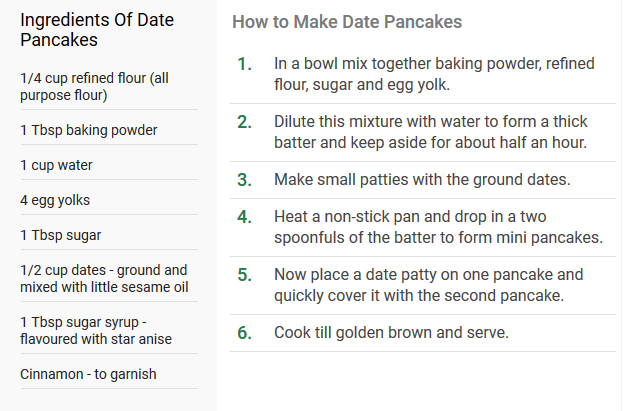623x411 pixels.
Task: Click the green step number 4
Action: pos(244,217)
